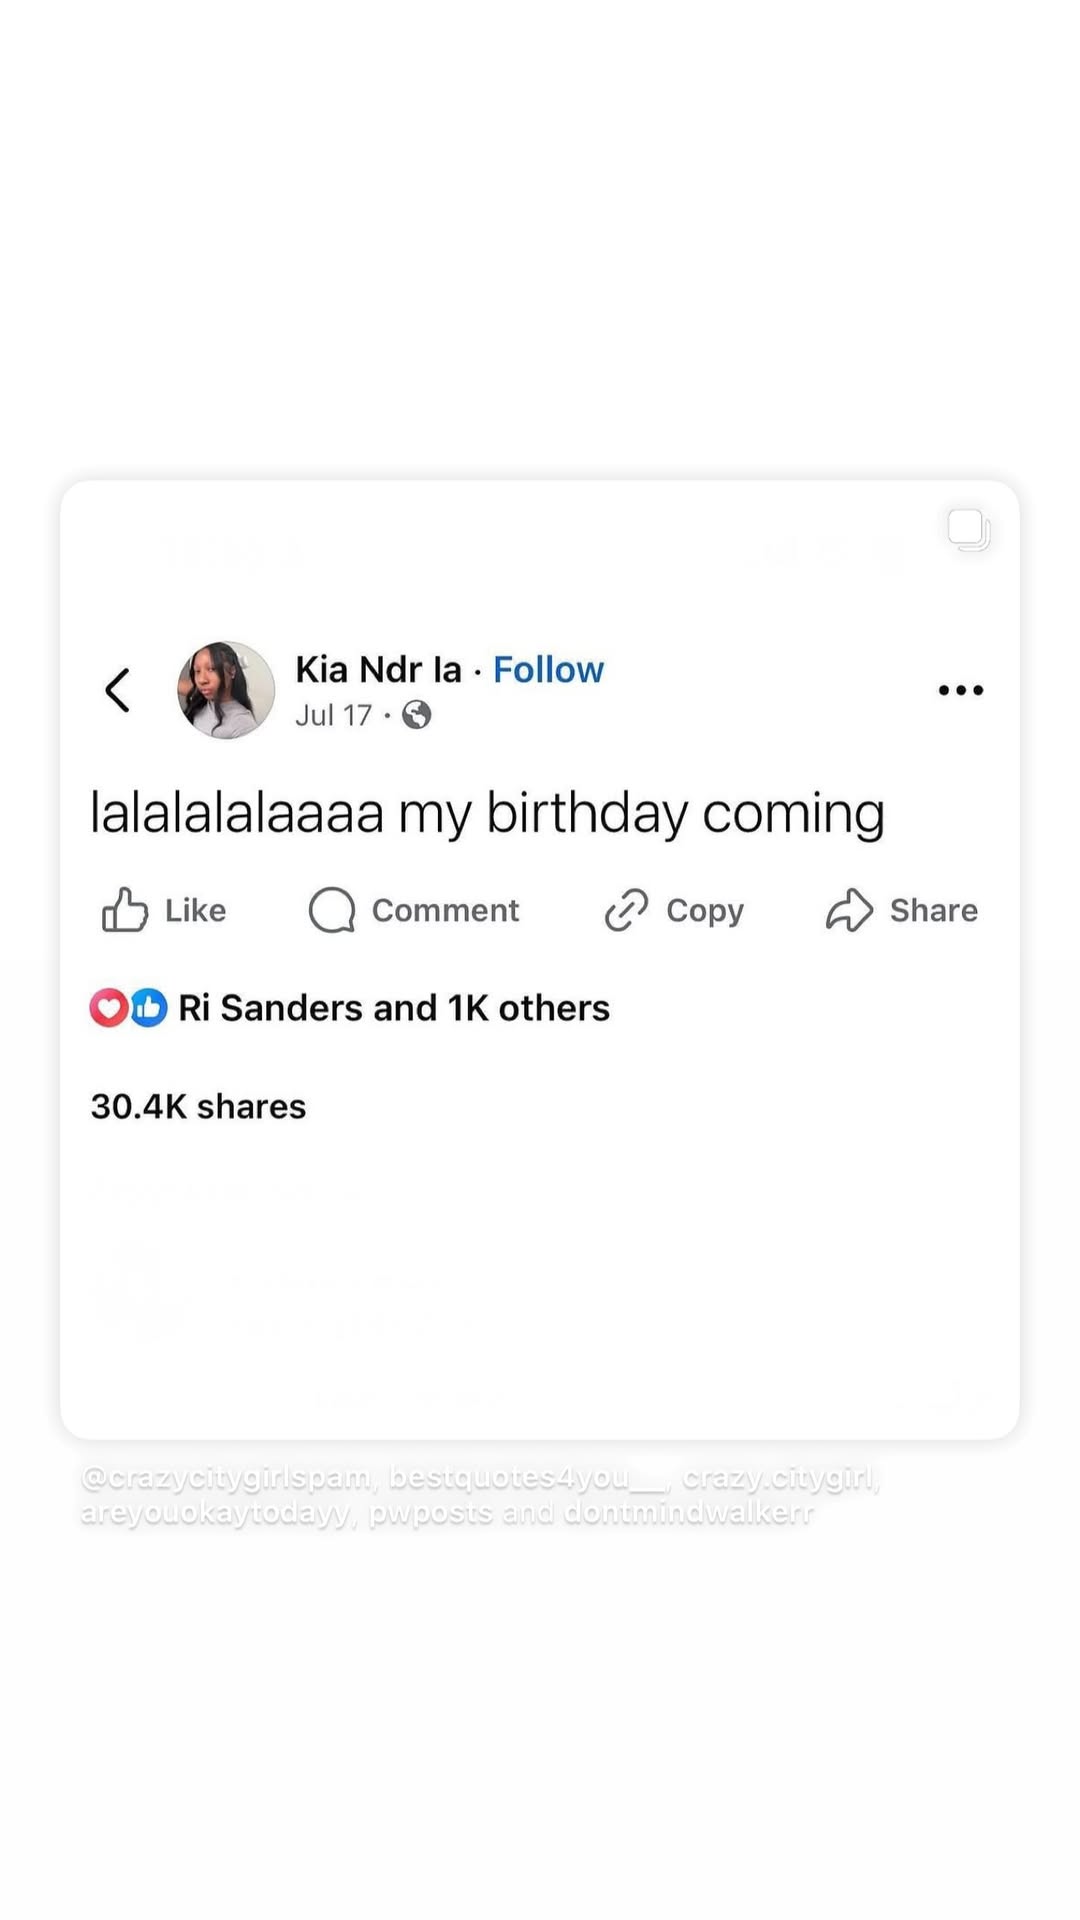Tap the Share arrow icon
Image resolution: width=1080 pixels, height=1920 pixels.
point(850,910)
